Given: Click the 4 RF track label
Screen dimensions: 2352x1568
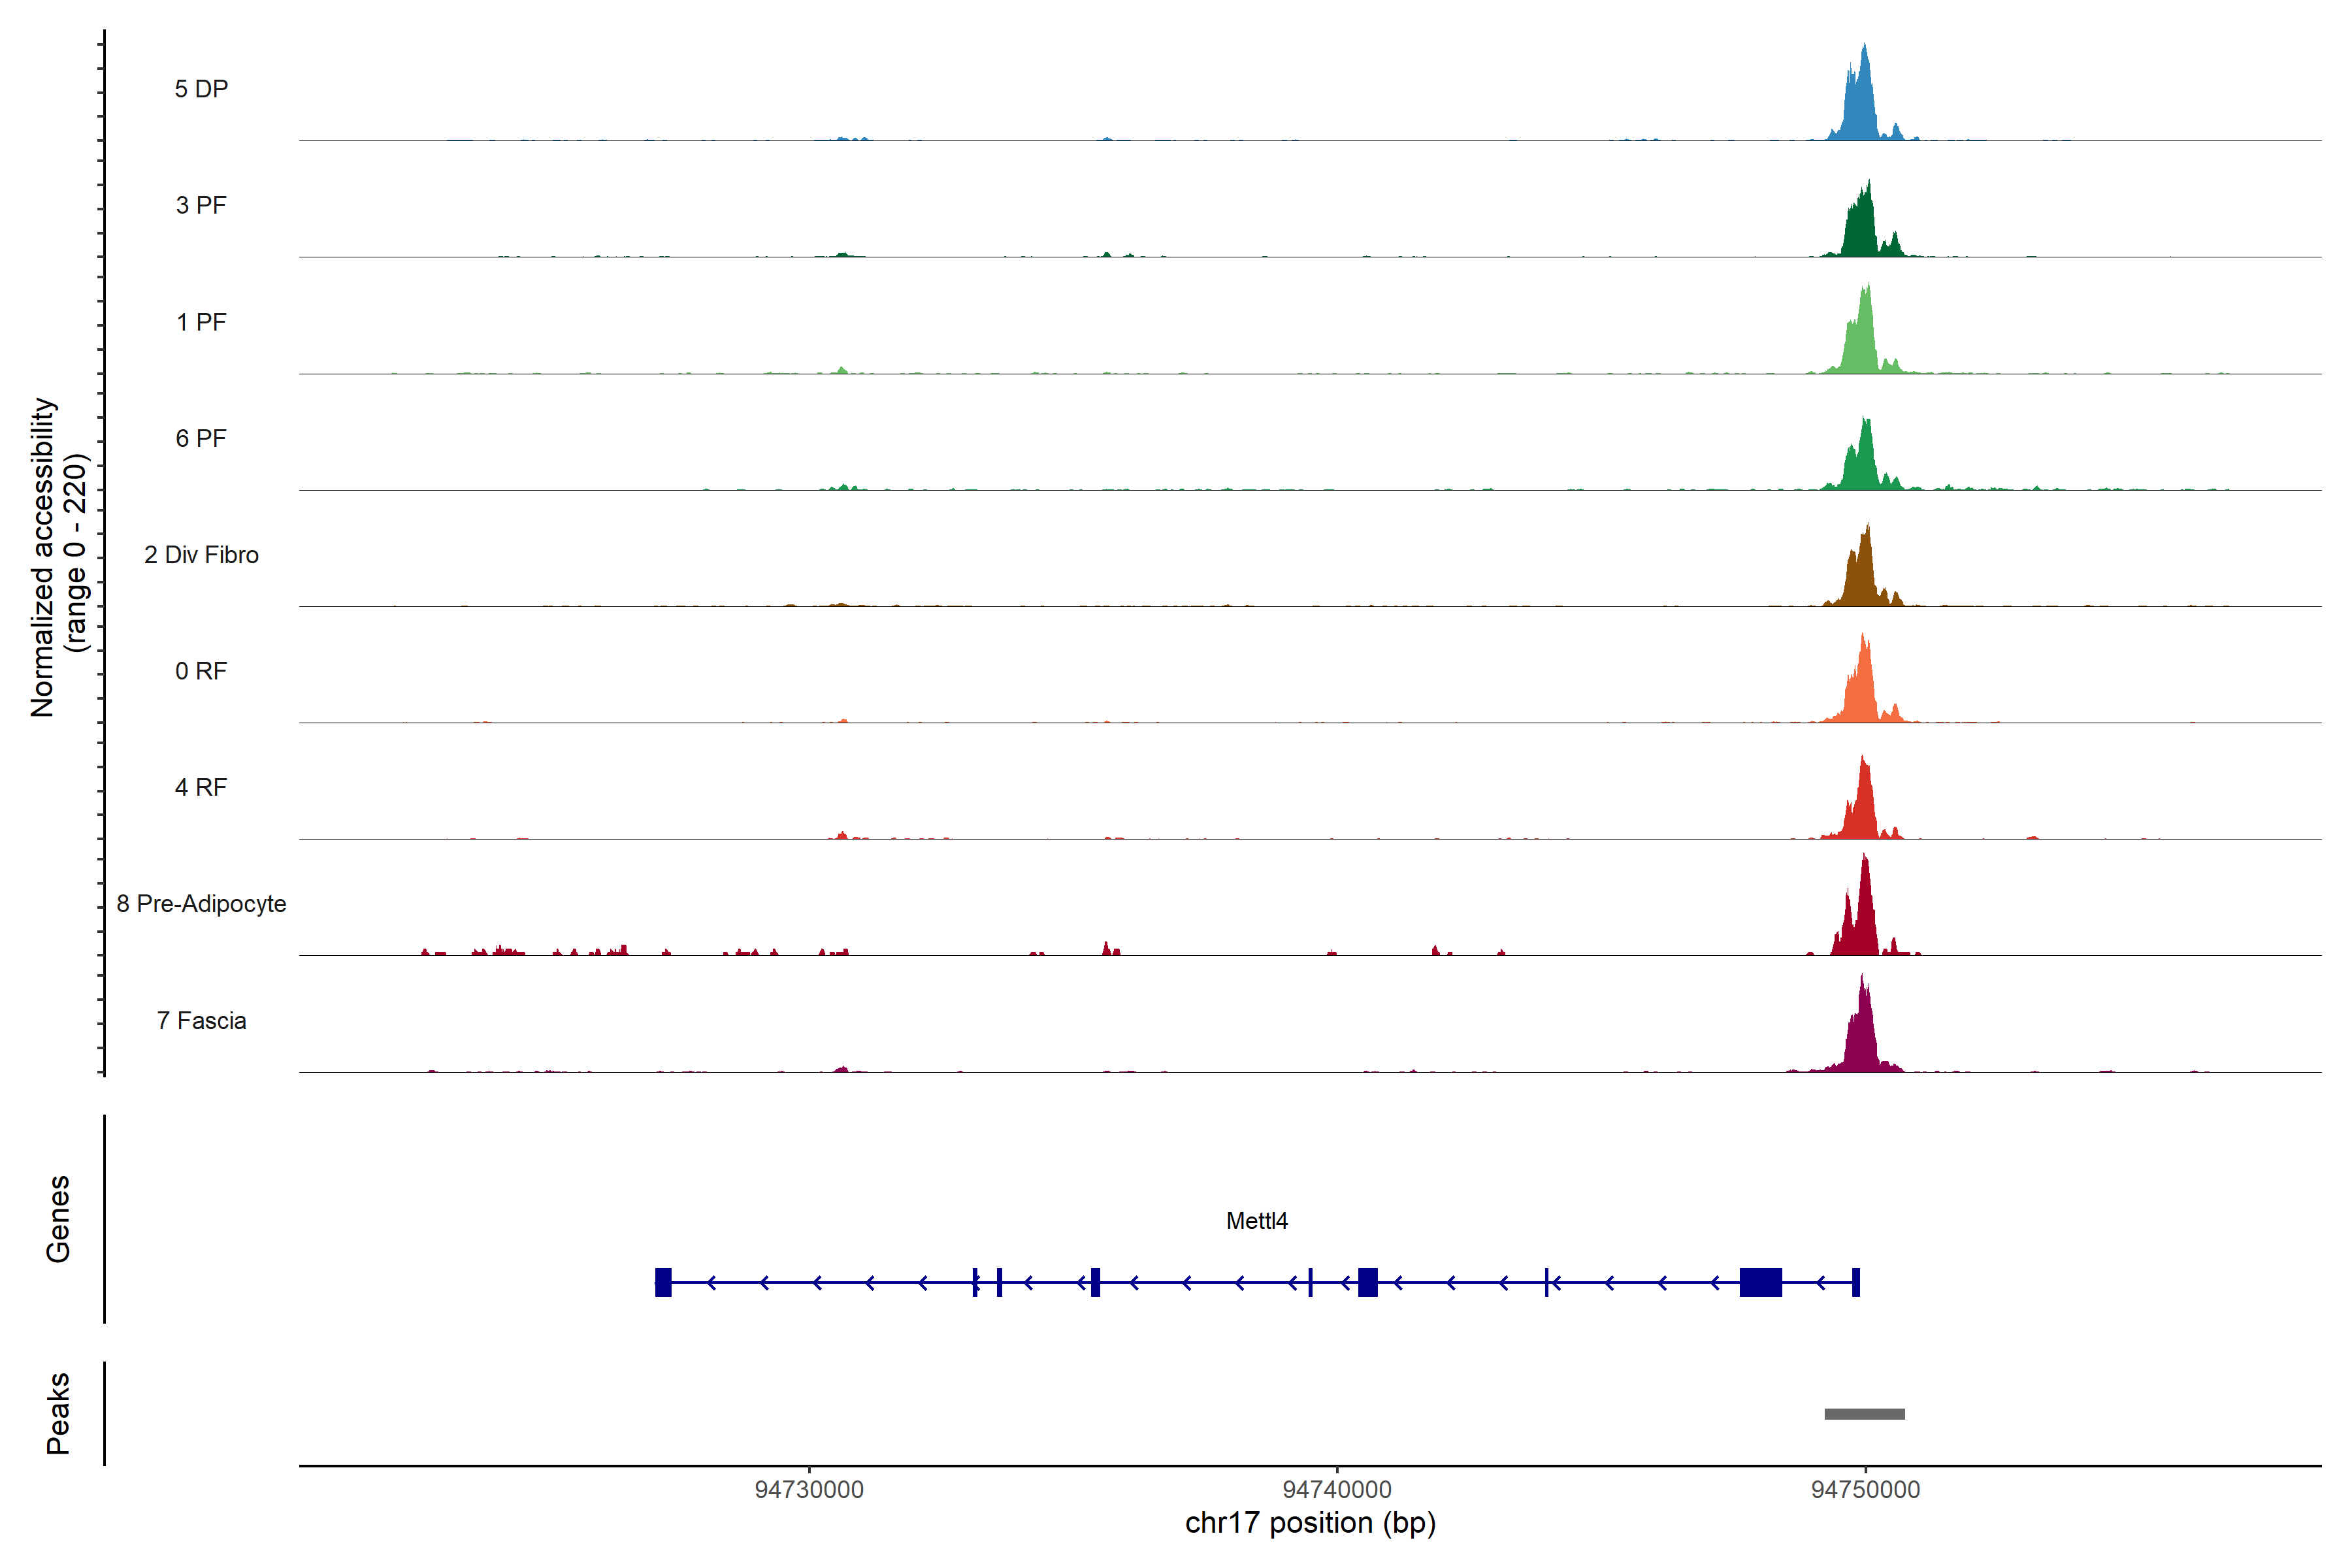Looking at the screenshot, I should (x=201, y=787).
